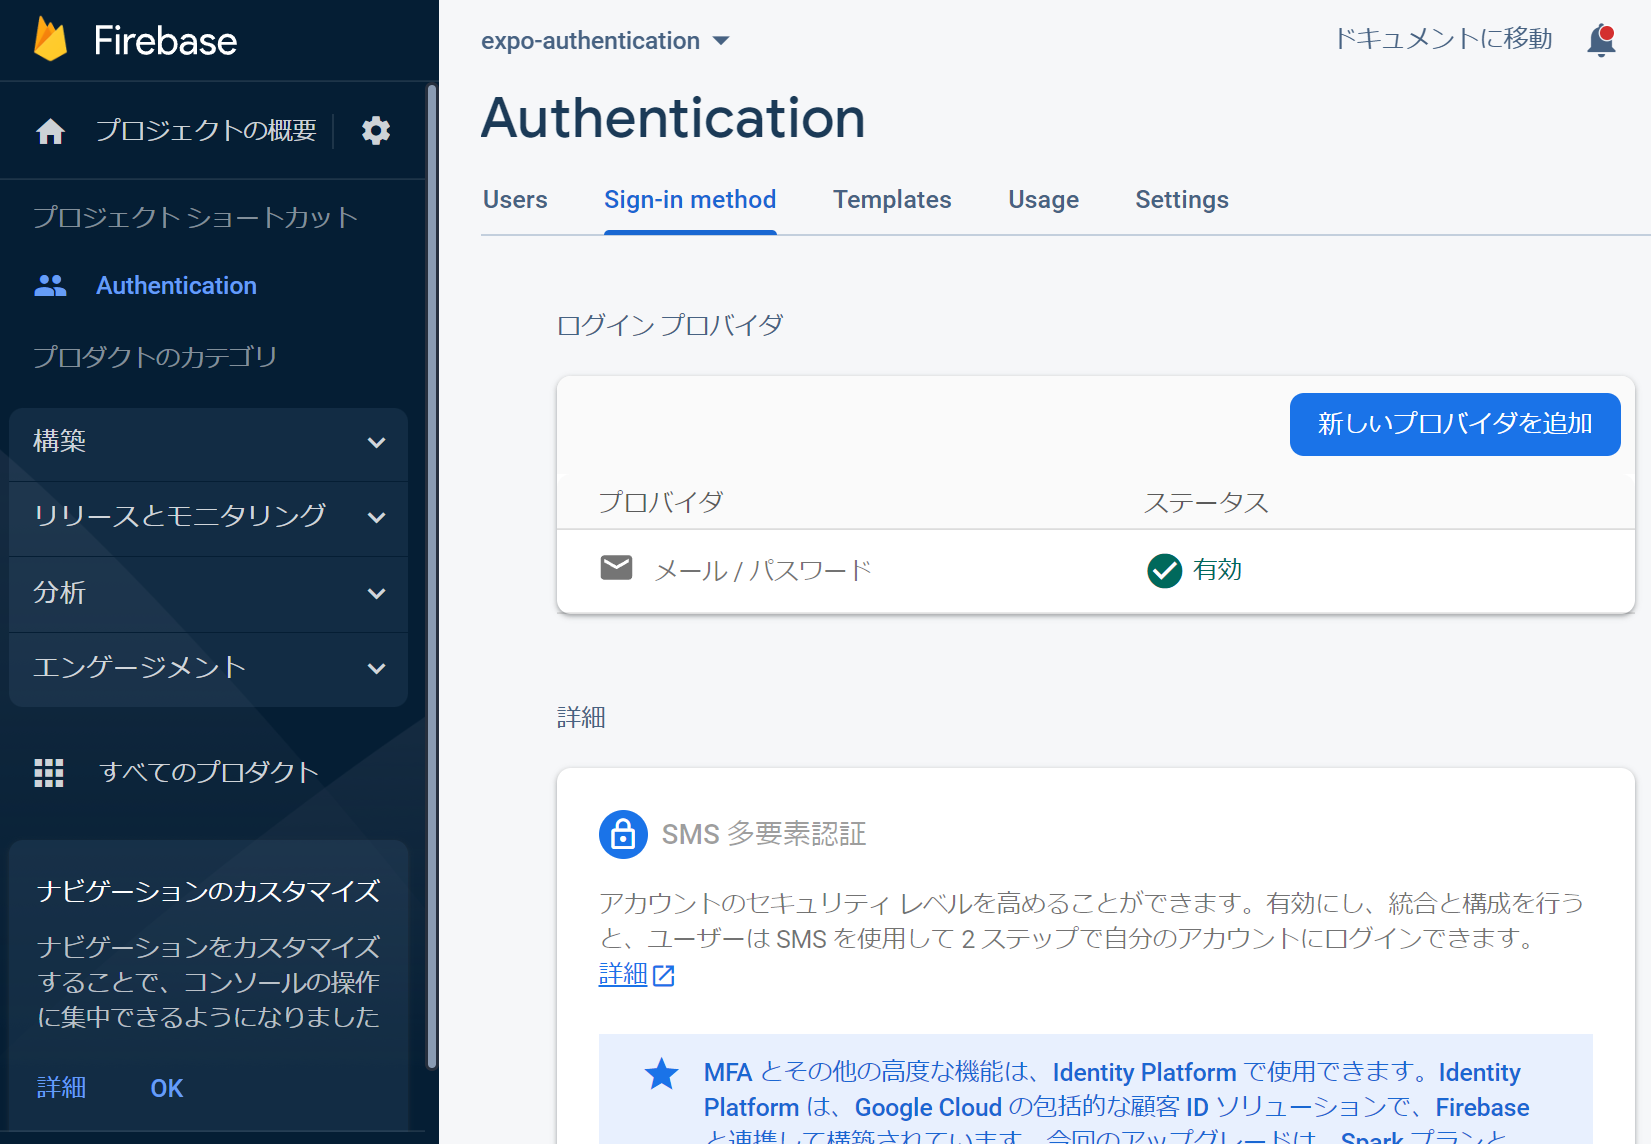Dismiss the navigation notice with OK

[x=166, y=1088]
